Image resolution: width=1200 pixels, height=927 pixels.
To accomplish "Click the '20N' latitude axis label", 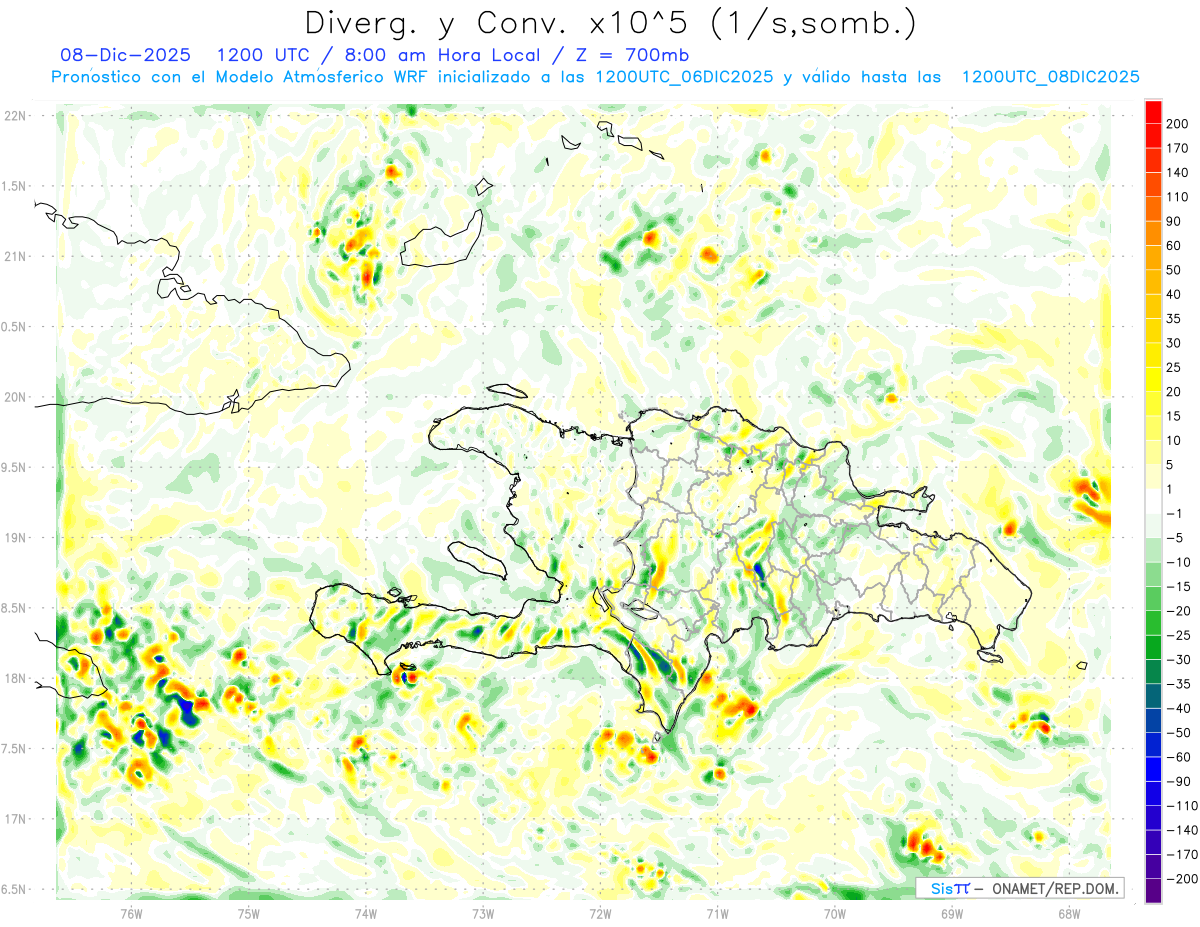I will (x=14, y=397).
